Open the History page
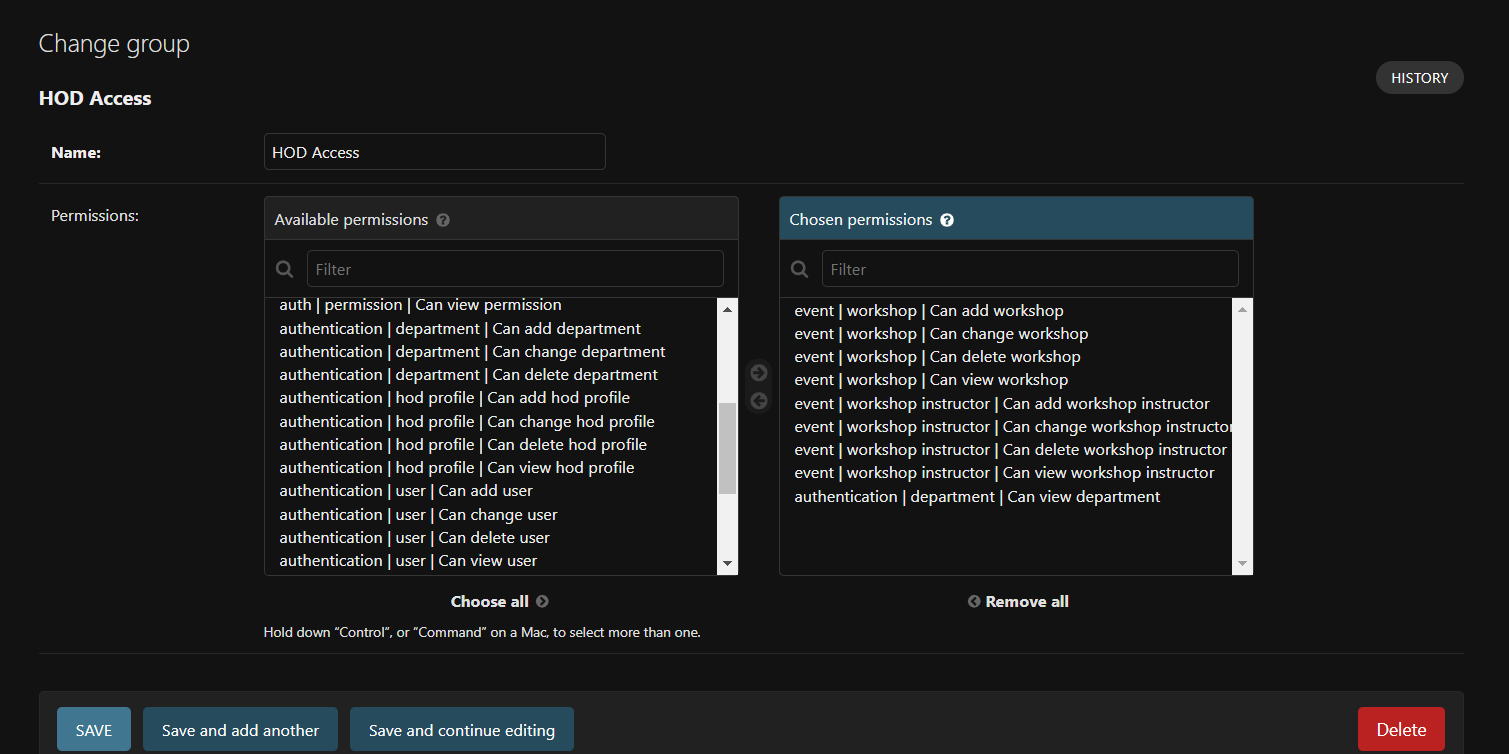Screen dimensions: 1509x754 point(1420,78)
